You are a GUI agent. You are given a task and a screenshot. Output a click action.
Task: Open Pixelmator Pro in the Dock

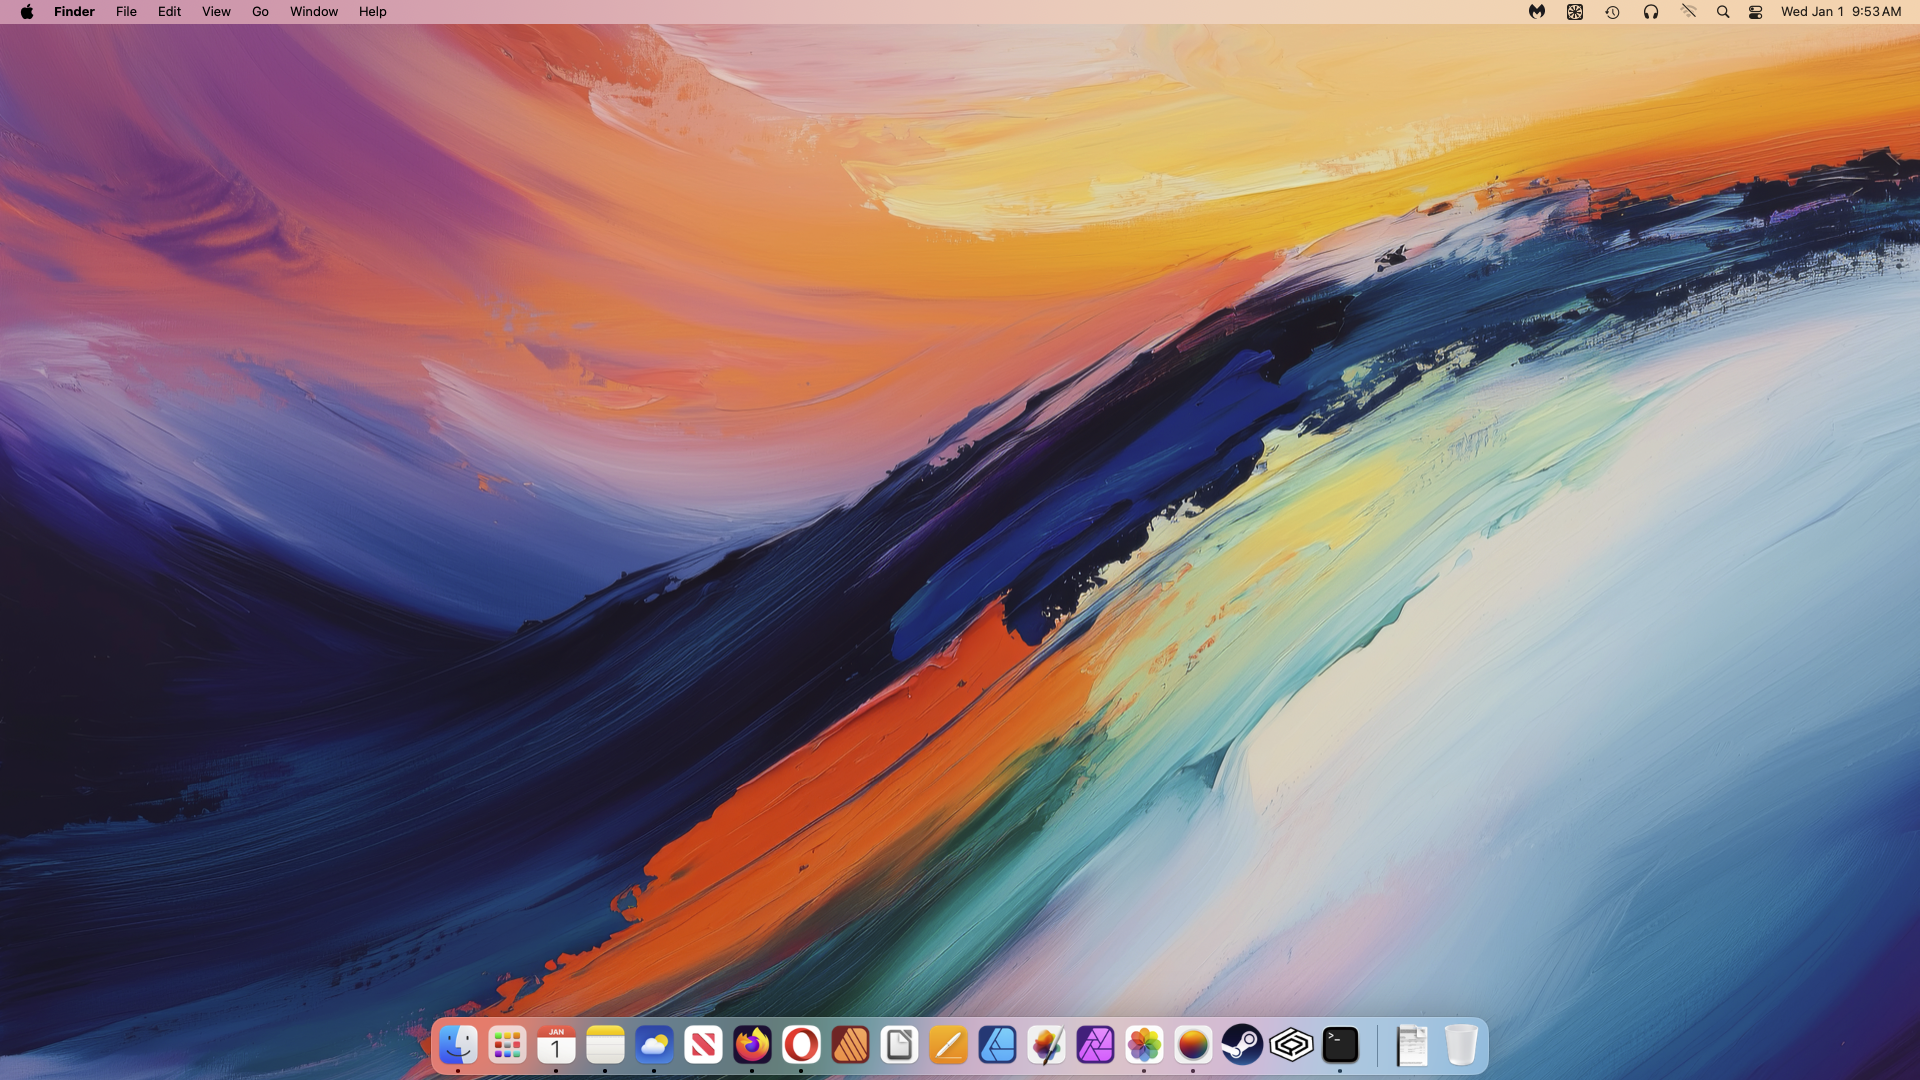[1046, 1046]
